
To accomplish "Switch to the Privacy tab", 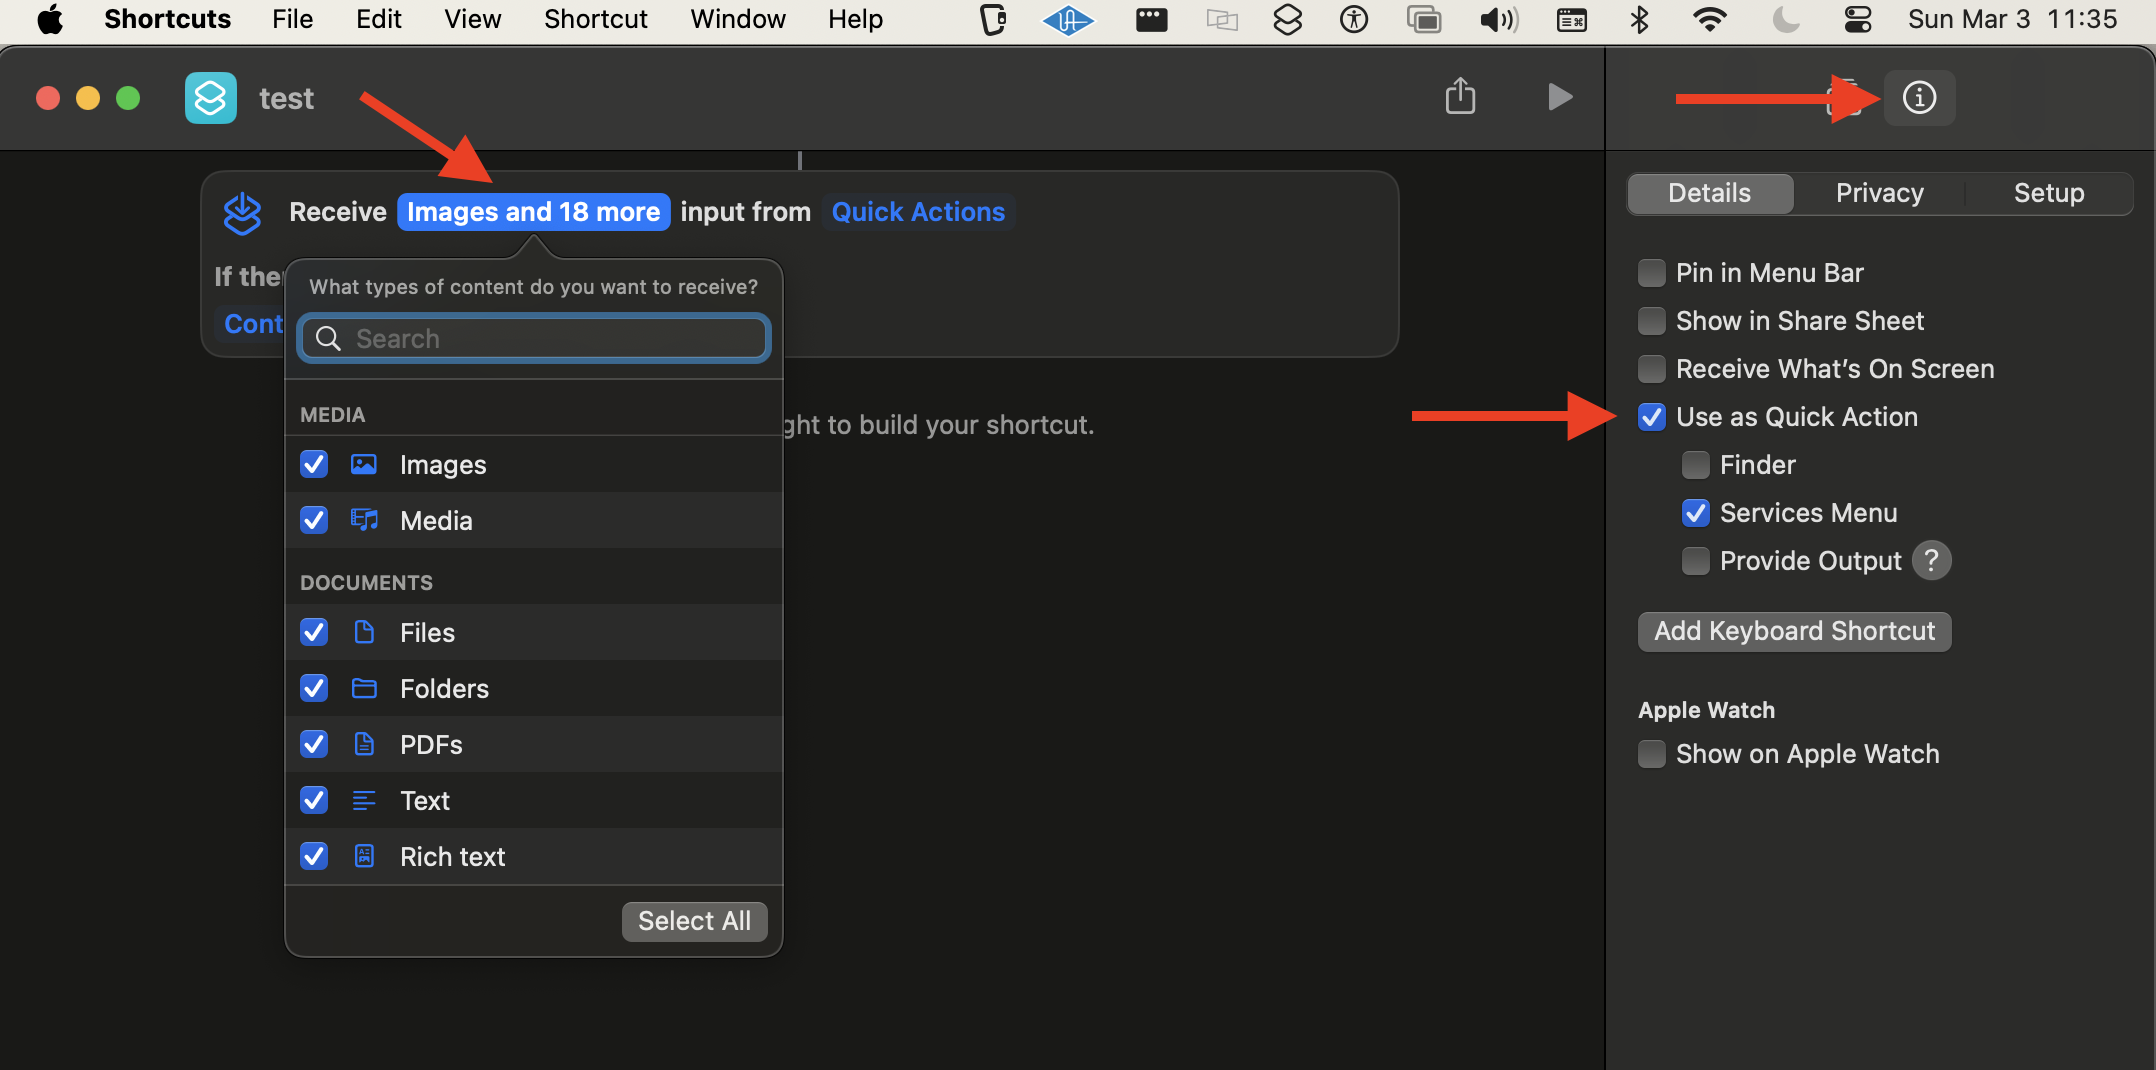I will (1879, 193).
